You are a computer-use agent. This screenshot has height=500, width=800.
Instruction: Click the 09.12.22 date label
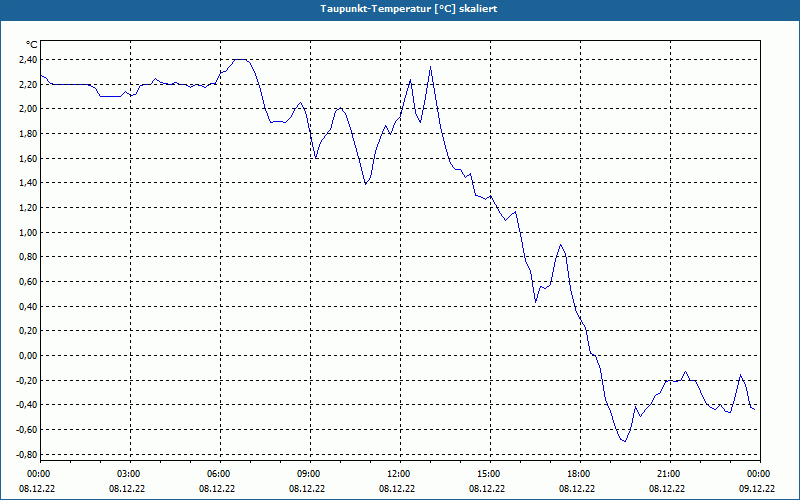[757, 488]
